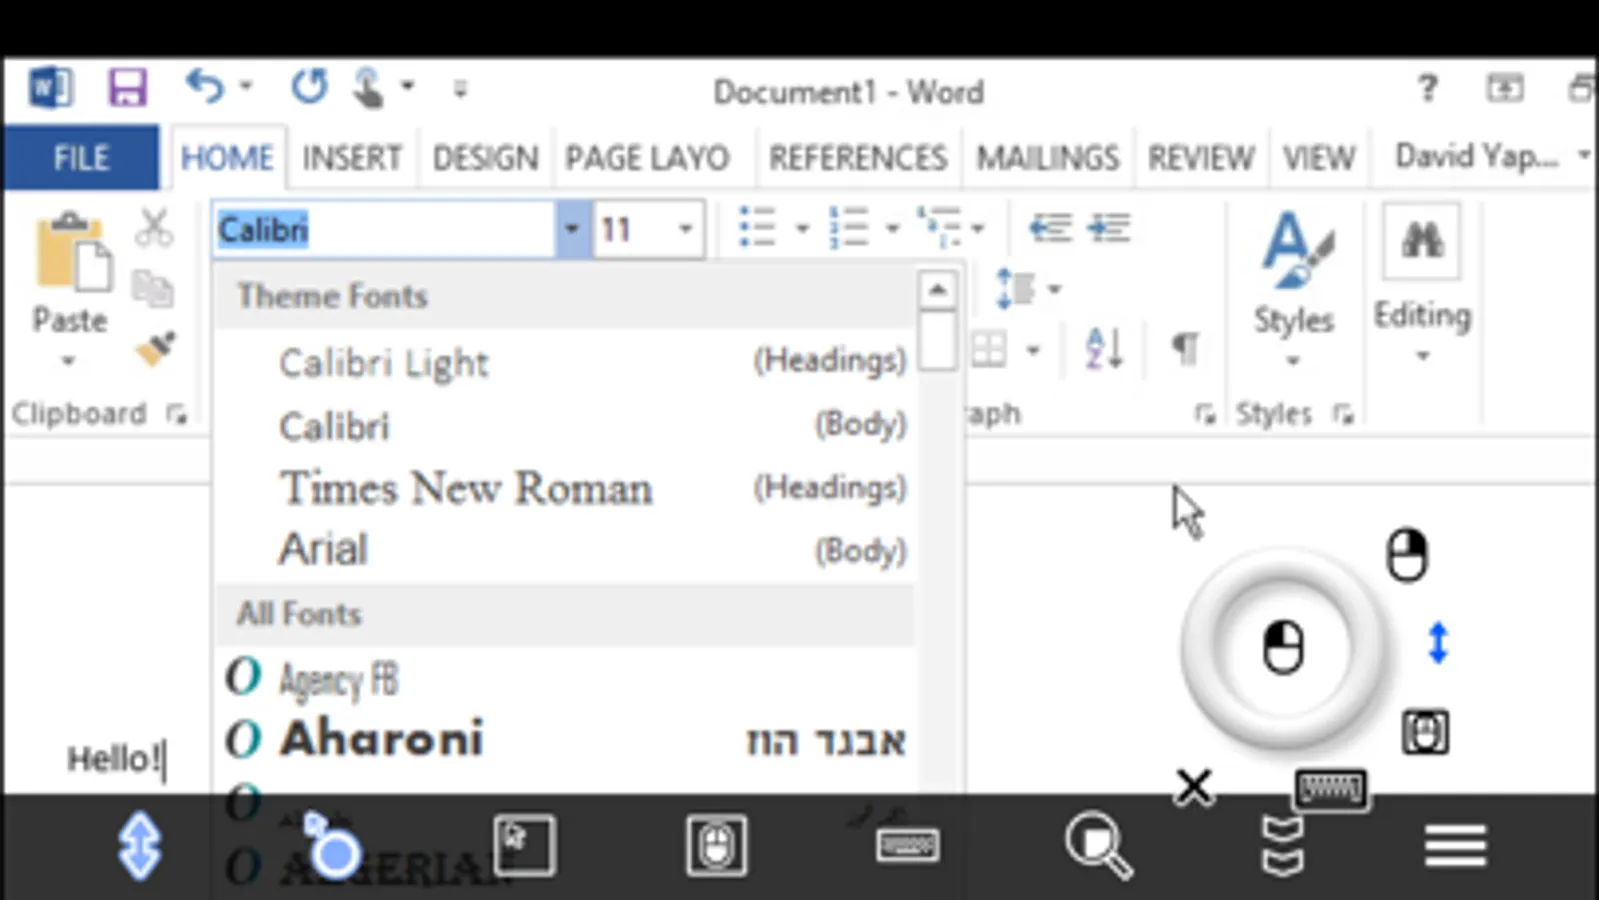The image size is (1599, 900).
Task: Click the Word application icon in title bar
Action: pos(51,88)
